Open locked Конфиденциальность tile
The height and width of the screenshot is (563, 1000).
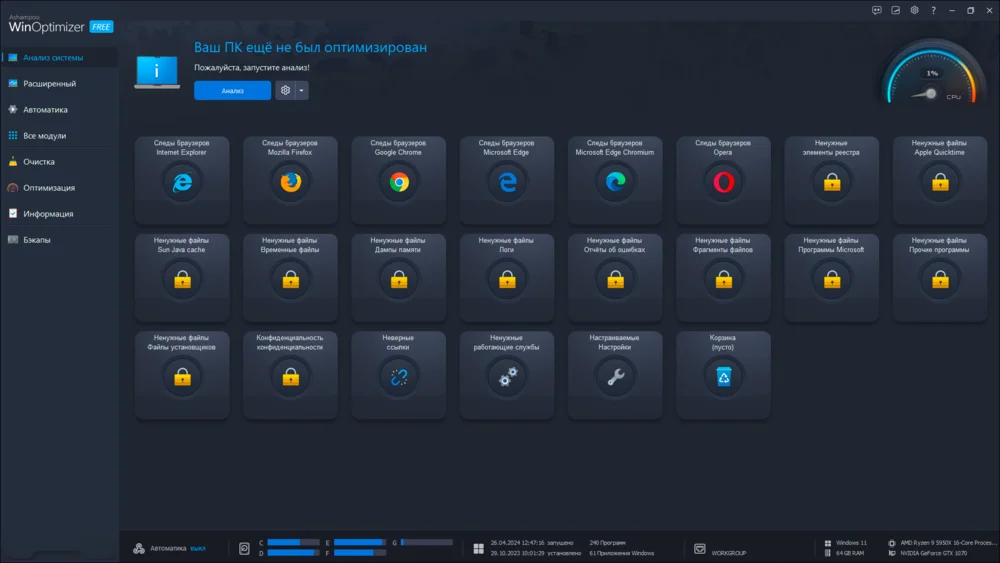point(290,375)
